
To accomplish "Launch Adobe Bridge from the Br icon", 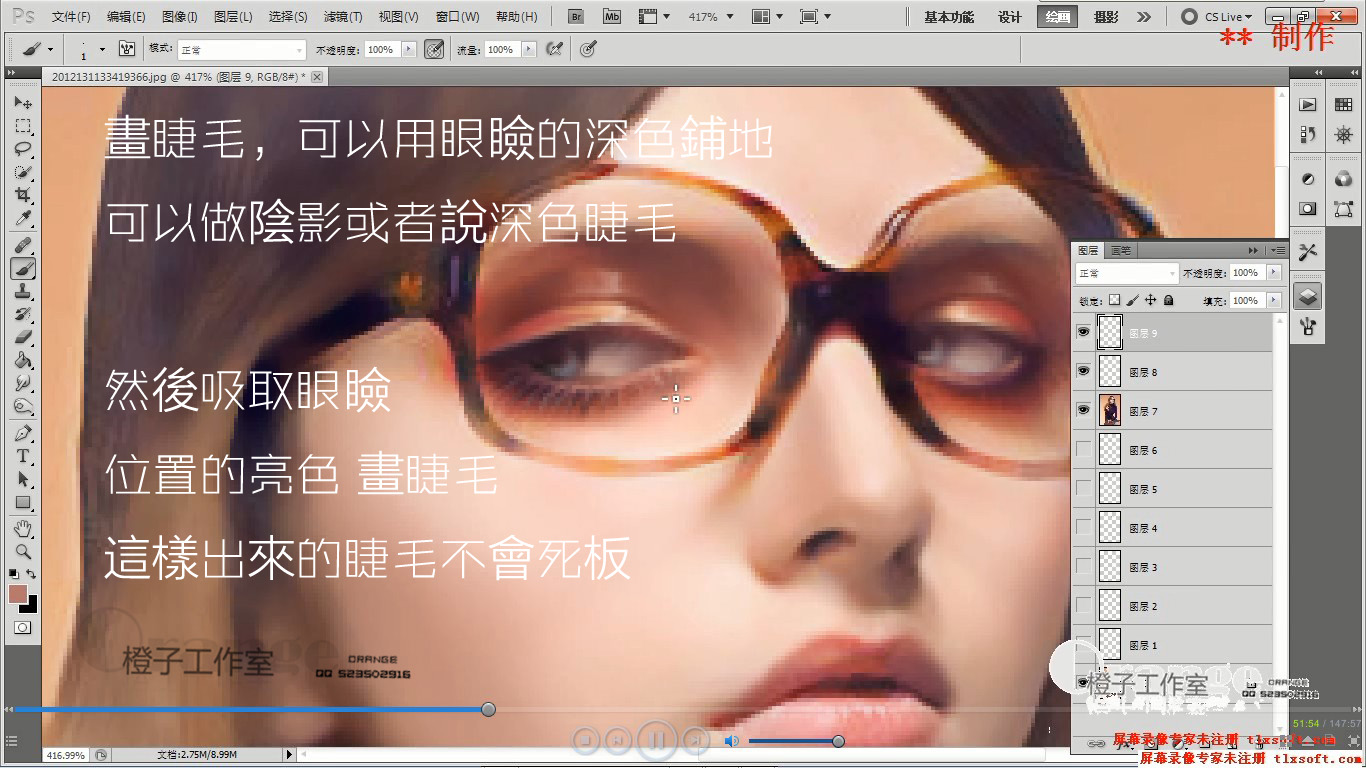I will [x=575, y=17].
